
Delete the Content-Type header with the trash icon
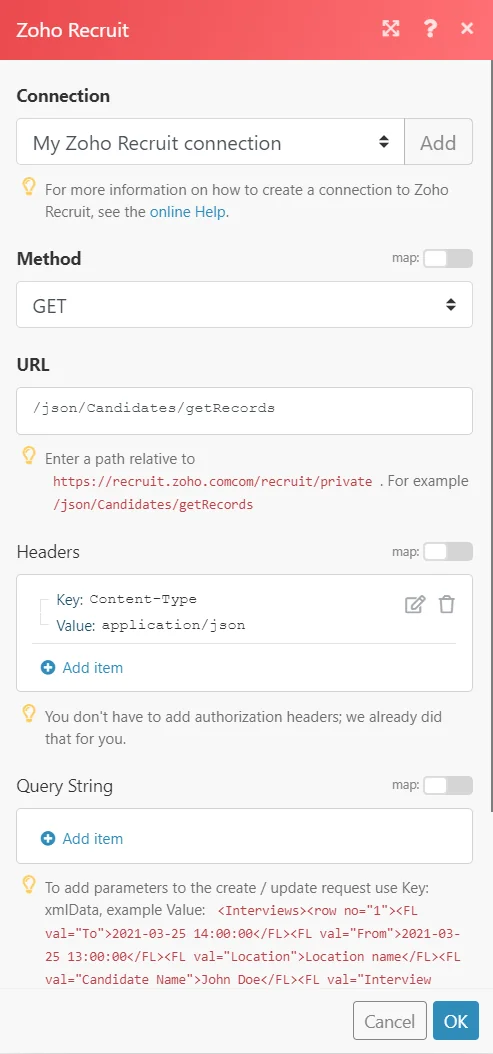[x=447, y=604]
